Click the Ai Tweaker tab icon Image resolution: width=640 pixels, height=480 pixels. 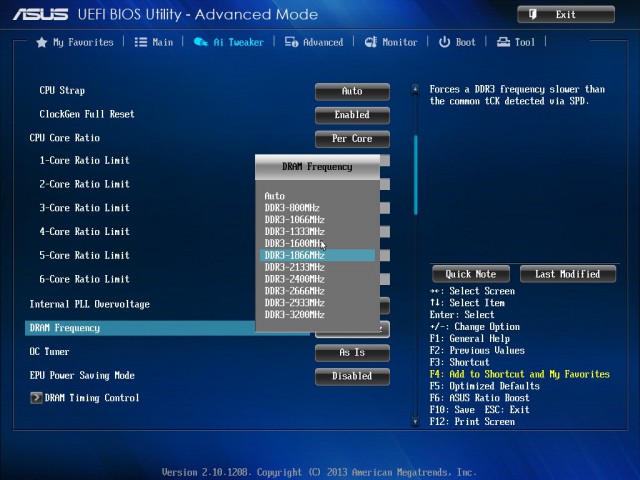(200, 42)
